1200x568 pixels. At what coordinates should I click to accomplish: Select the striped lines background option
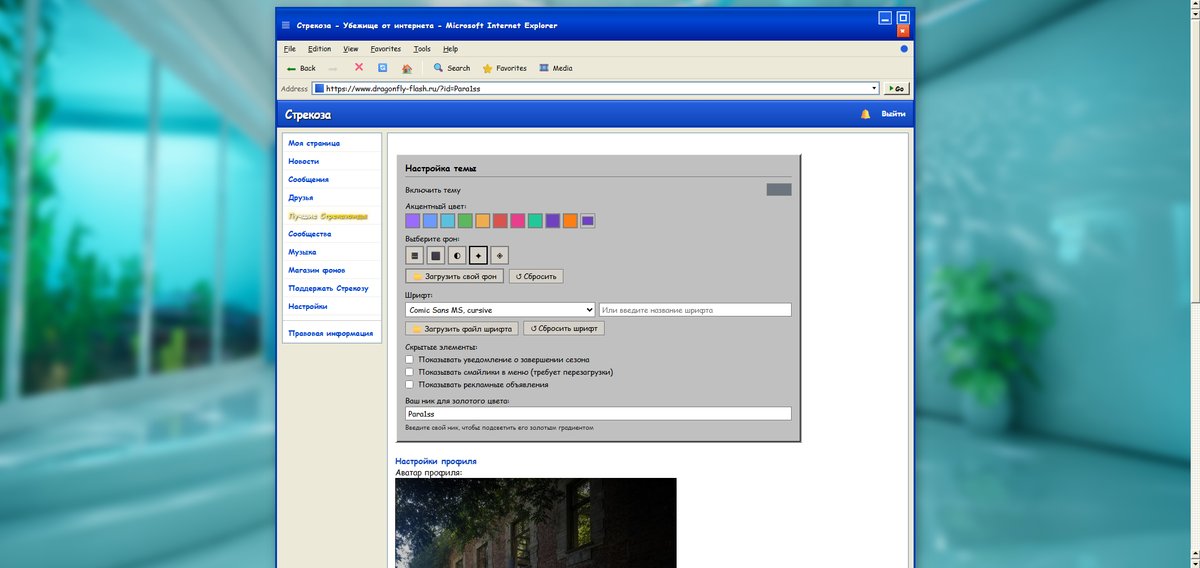[x=414, y=256]
